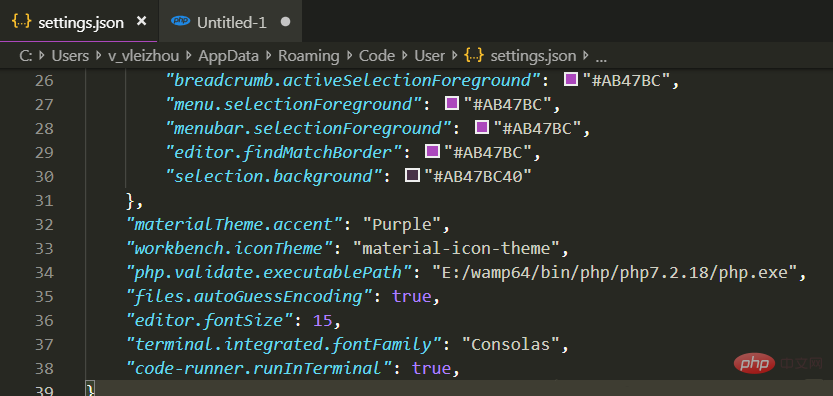The width and height of the screenshot is (833, 396).
Task: Click the "editor.fontSize" key
Action: [x=211, y=321]
